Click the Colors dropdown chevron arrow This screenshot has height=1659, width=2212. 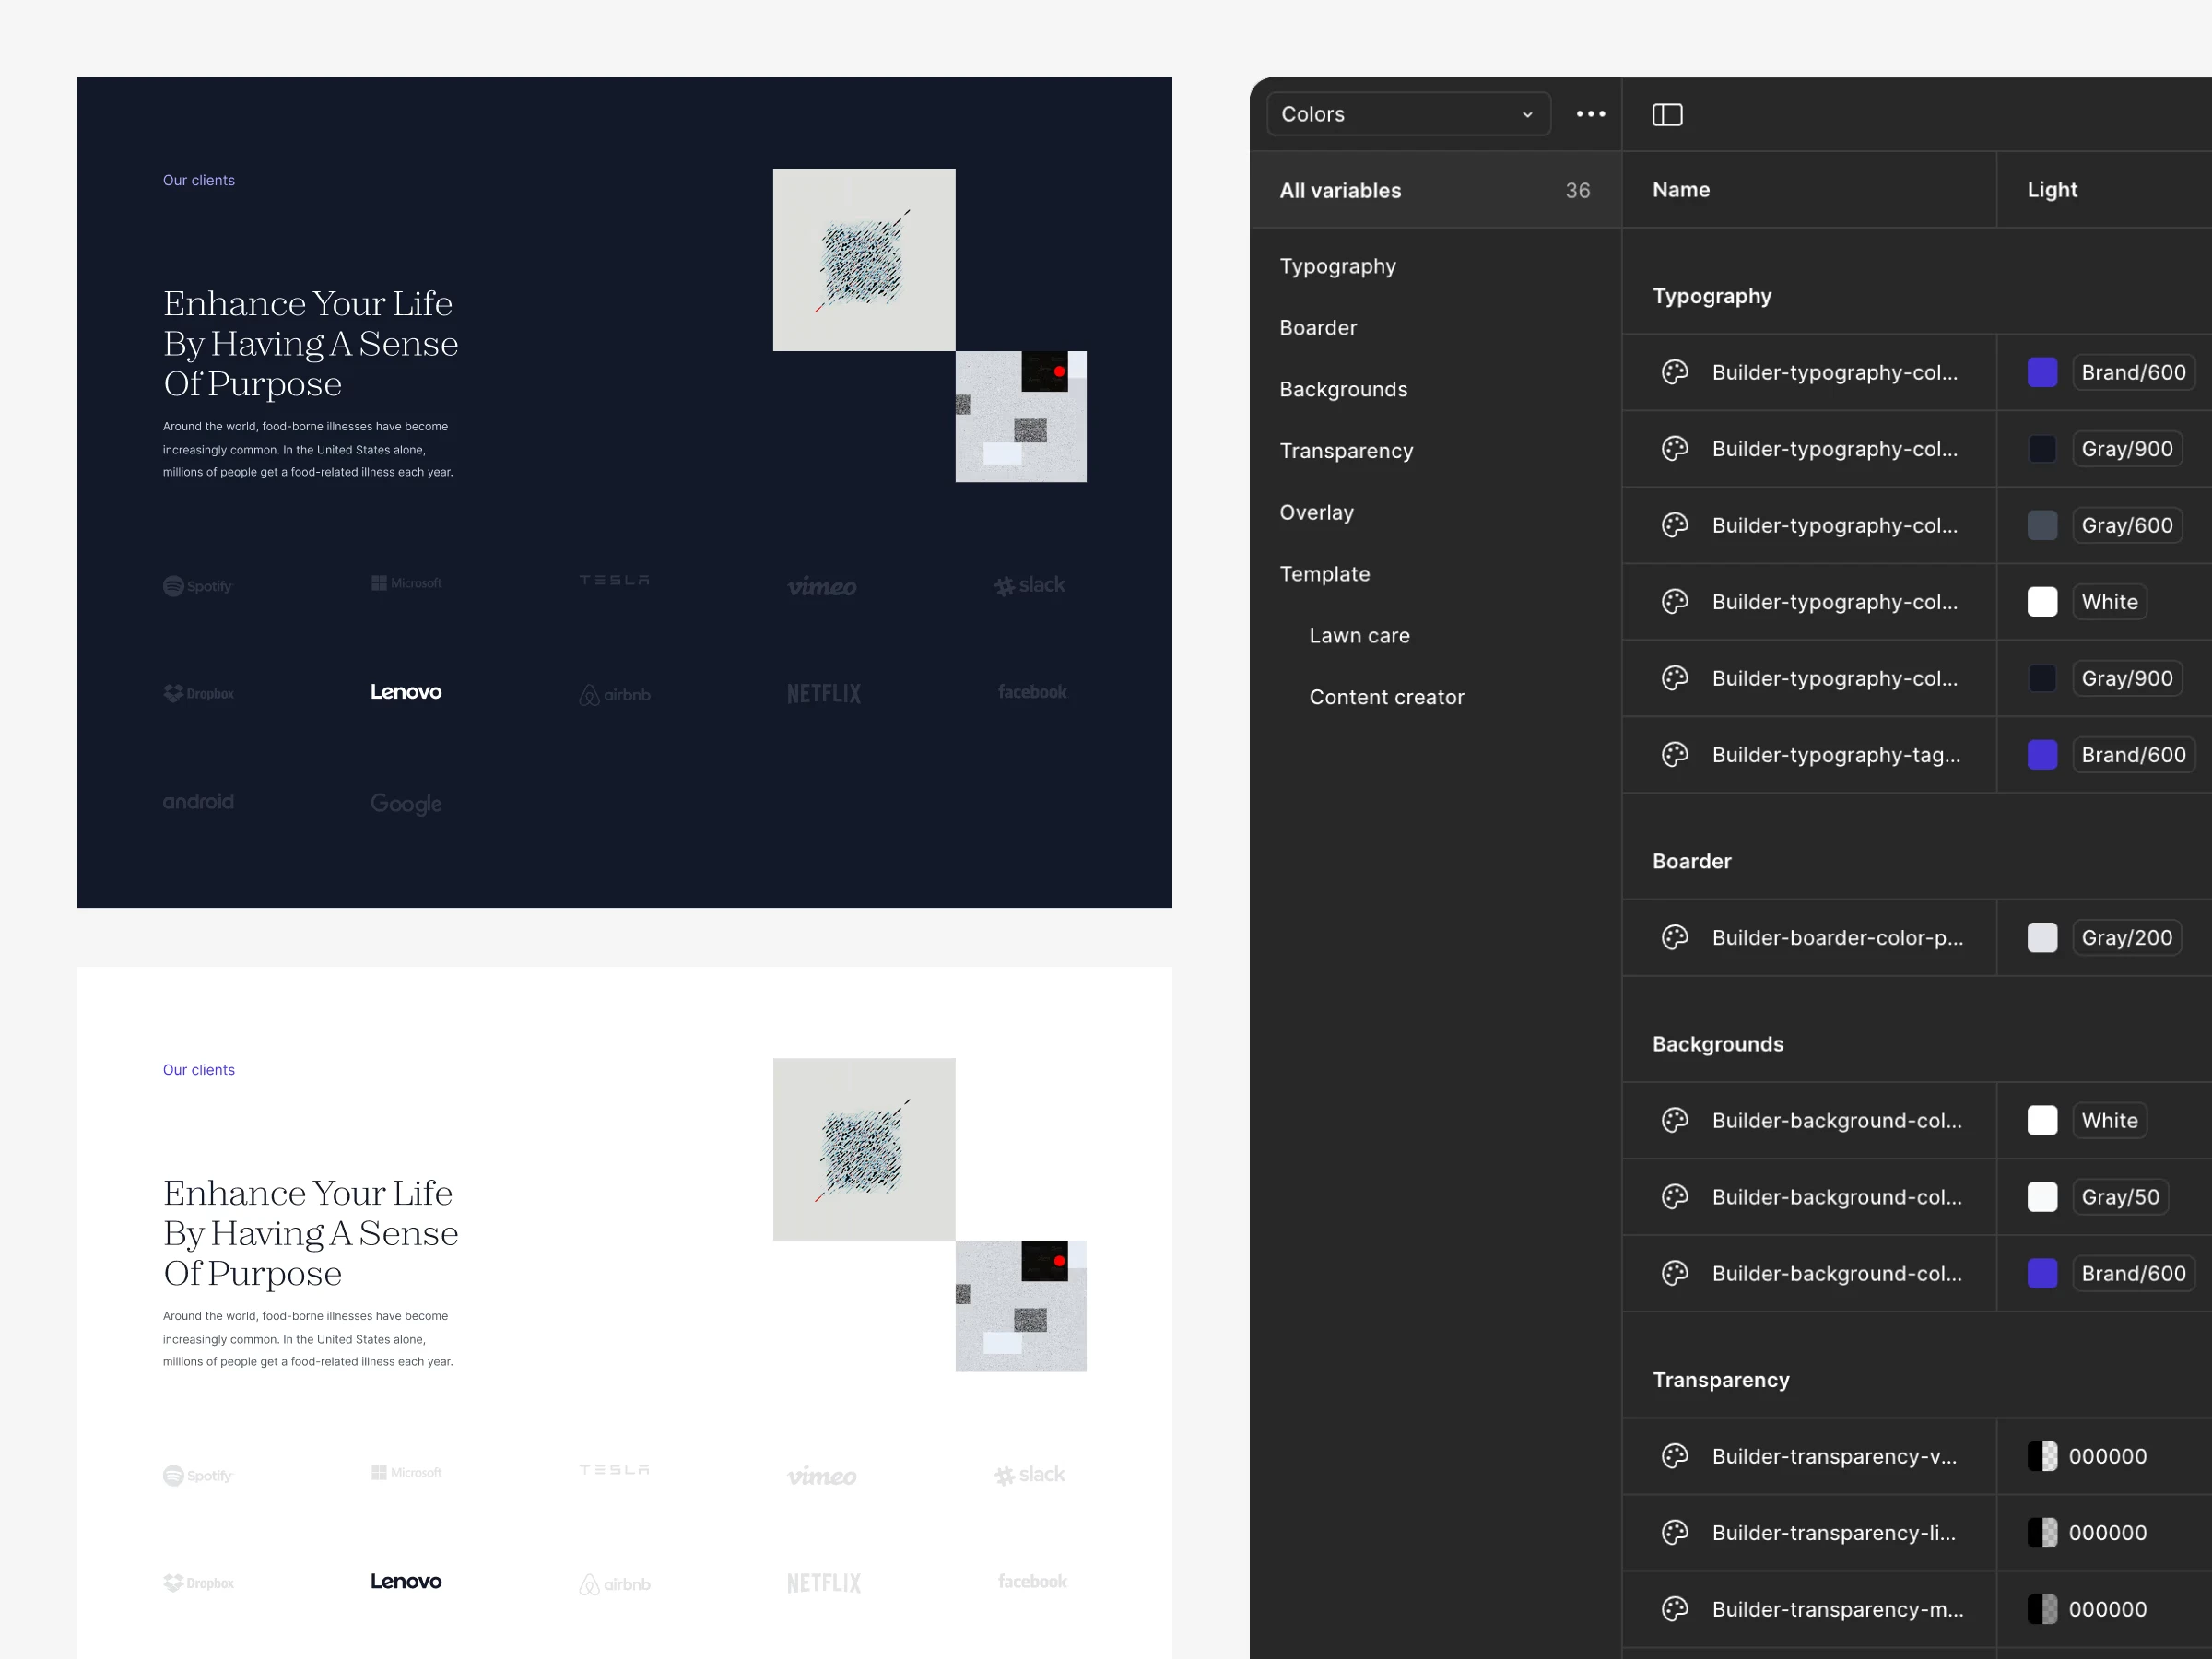[x=1526, y=115]
